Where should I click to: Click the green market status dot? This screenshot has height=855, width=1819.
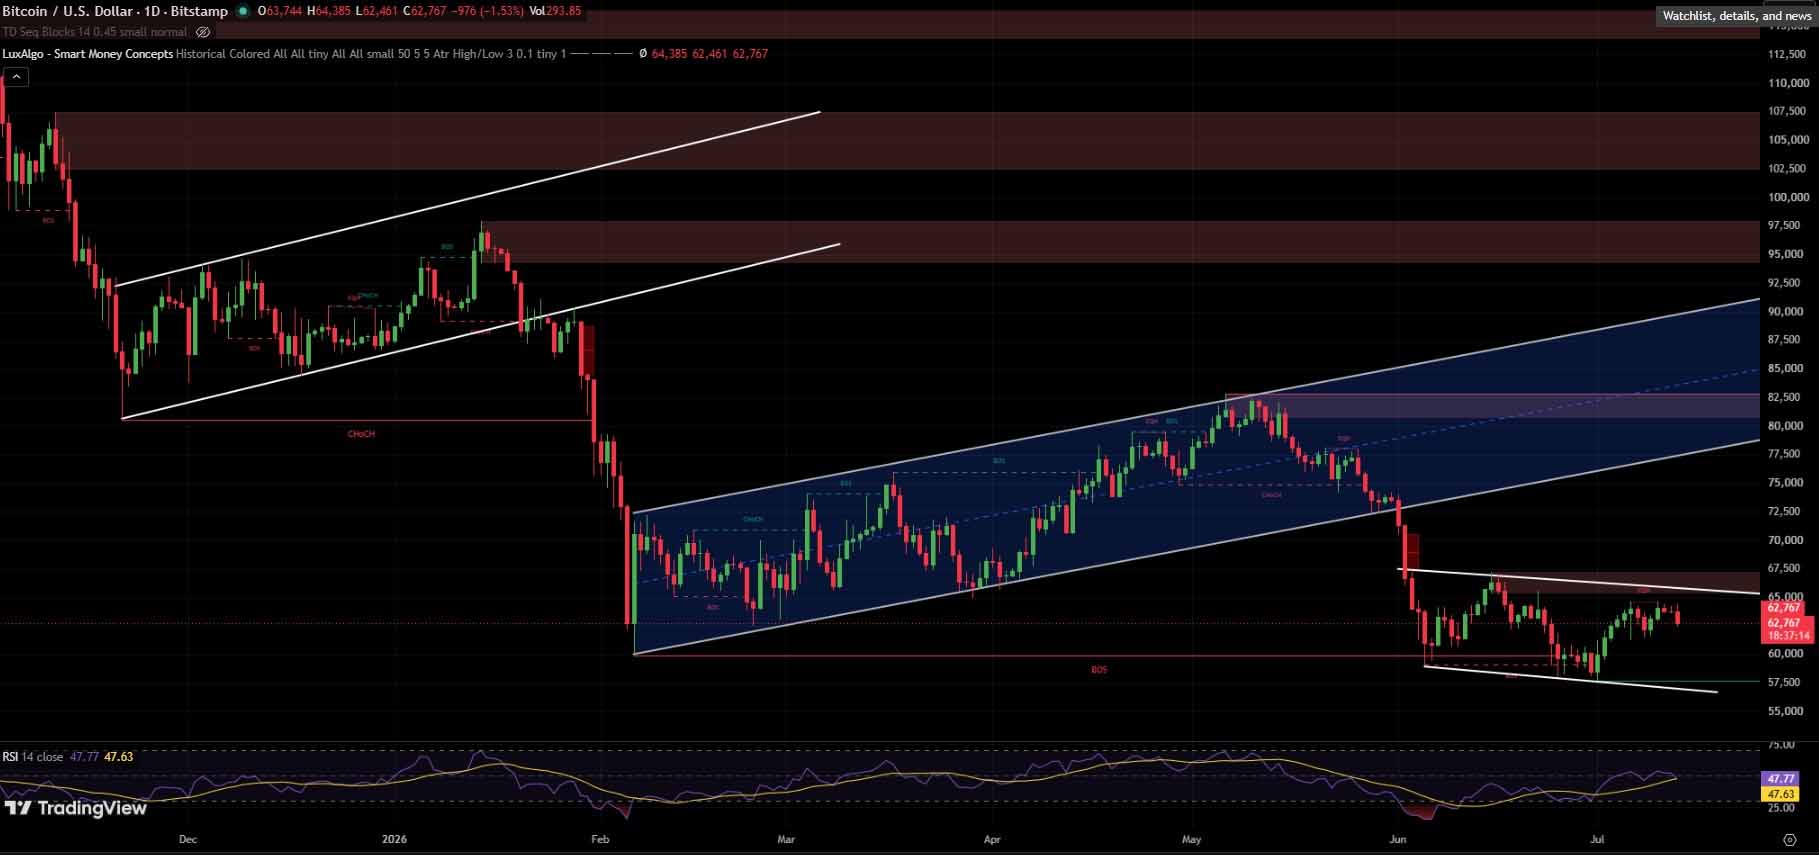pyautogui.click(x=243, y=12)
